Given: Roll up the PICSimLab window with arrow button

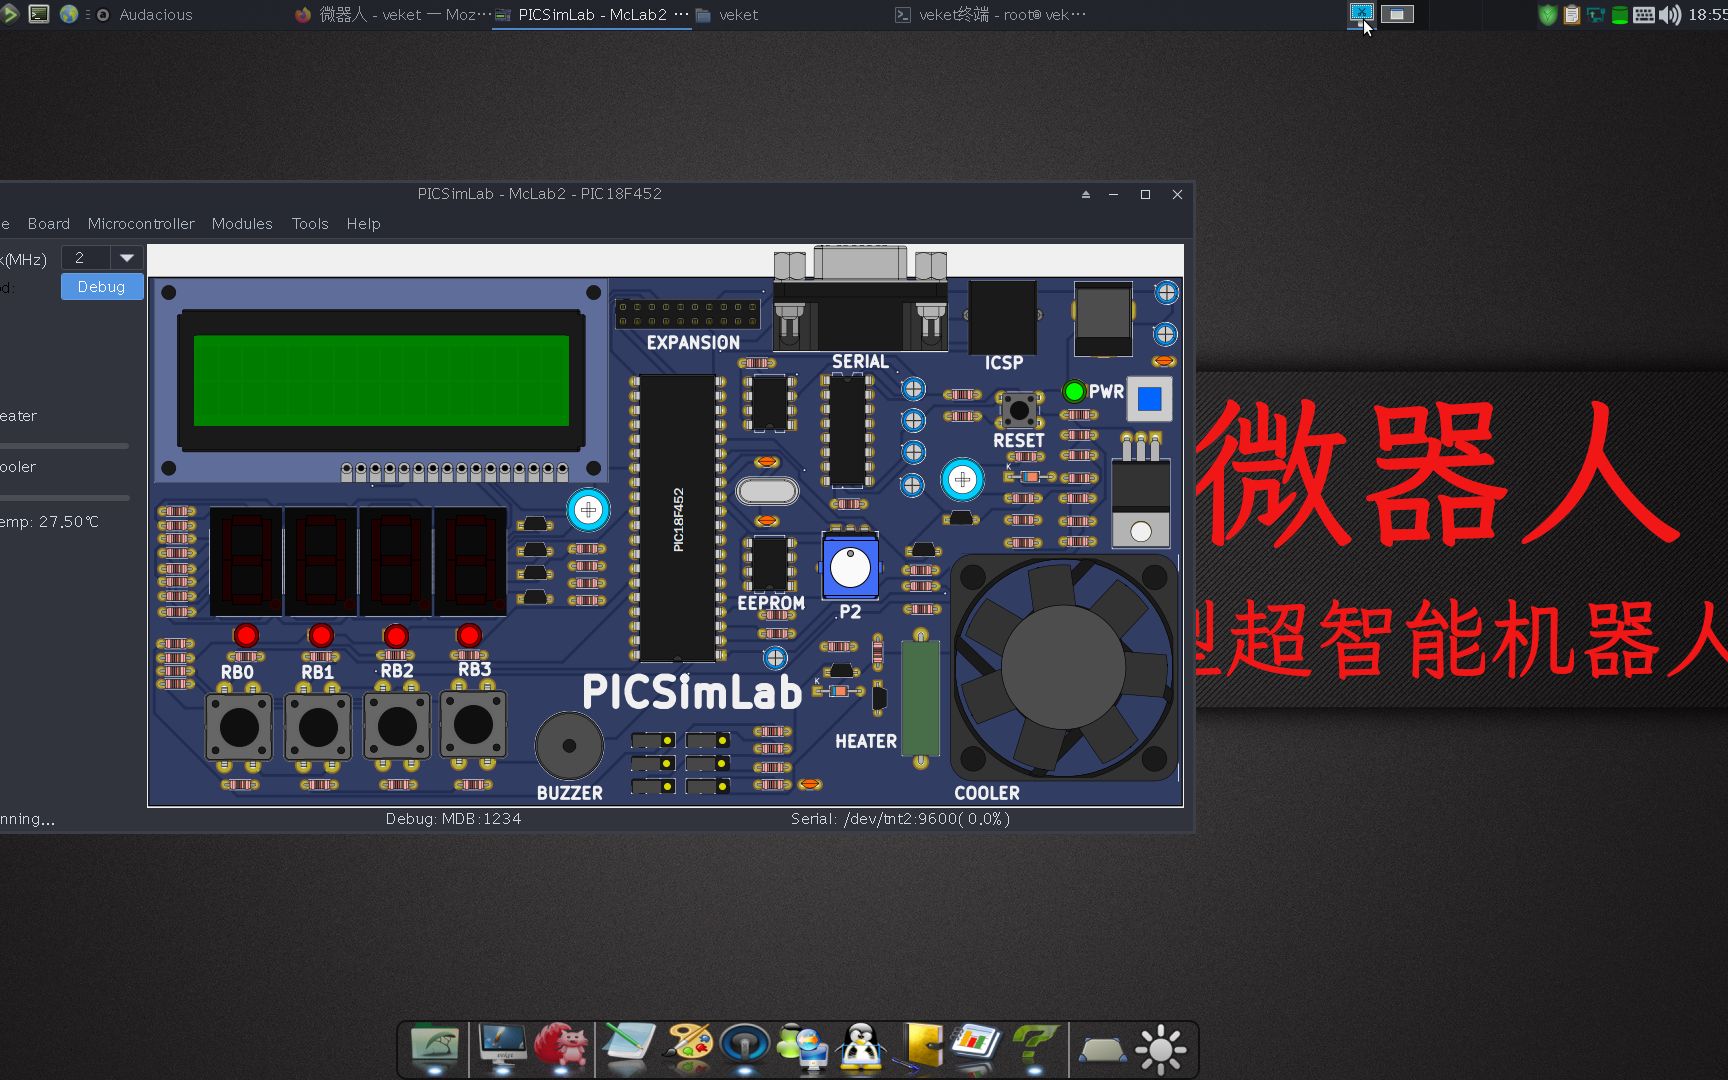Looking at the screenshot, I should (x=1086, y=194).
